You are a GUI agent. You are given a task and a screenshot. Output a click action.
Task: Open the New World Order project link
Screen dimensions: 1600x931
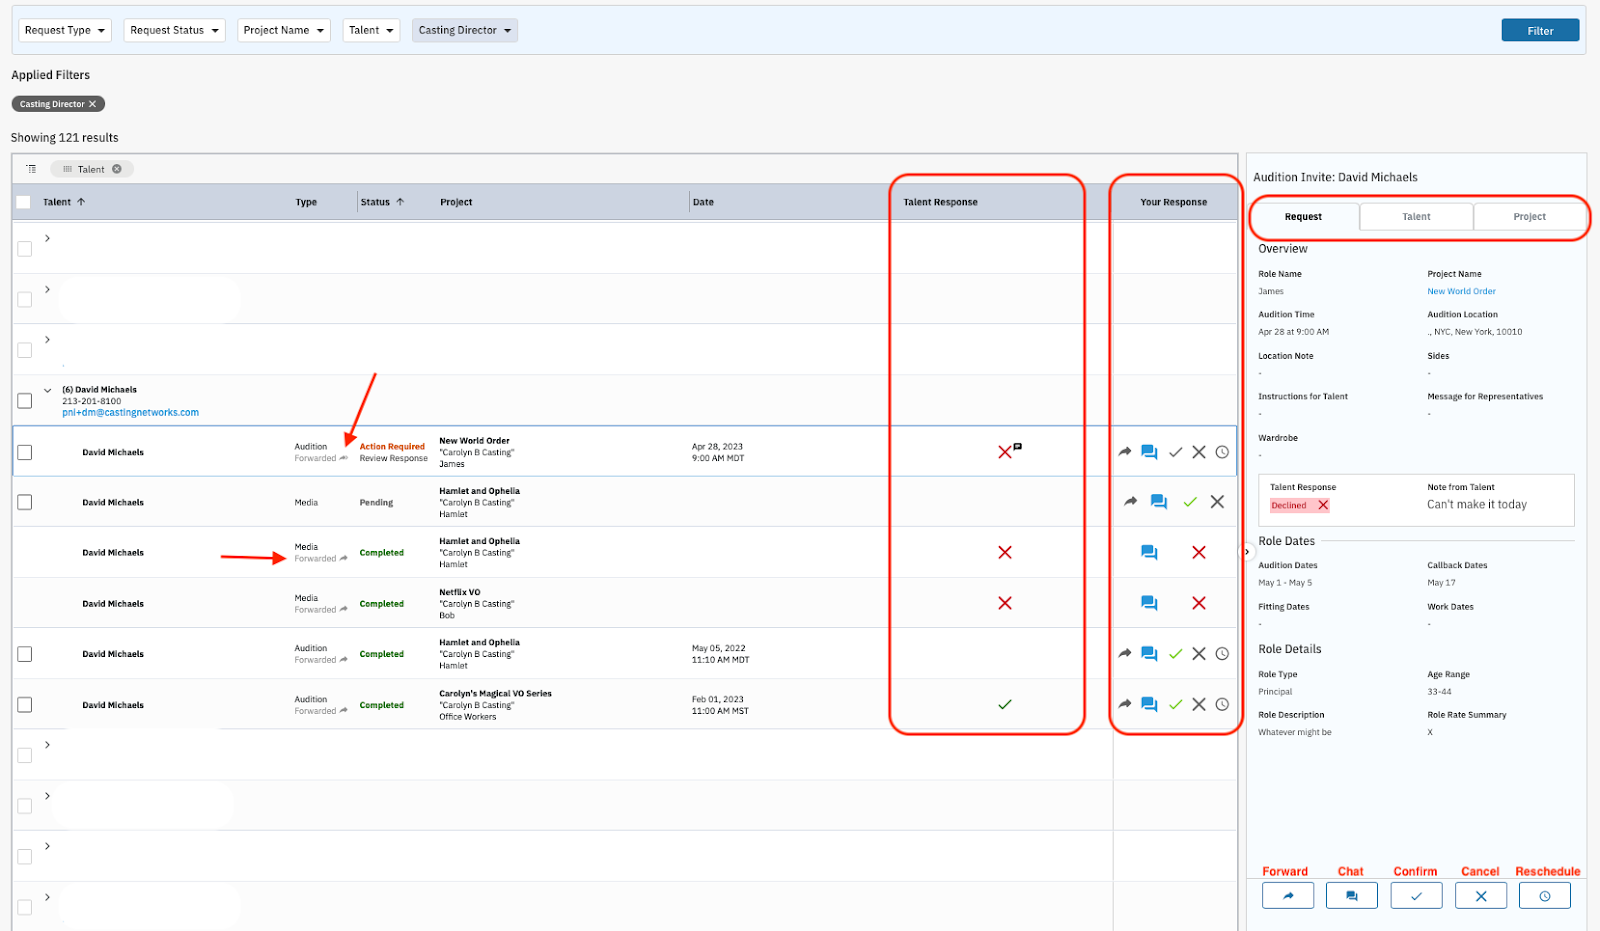coord(1461,292)
